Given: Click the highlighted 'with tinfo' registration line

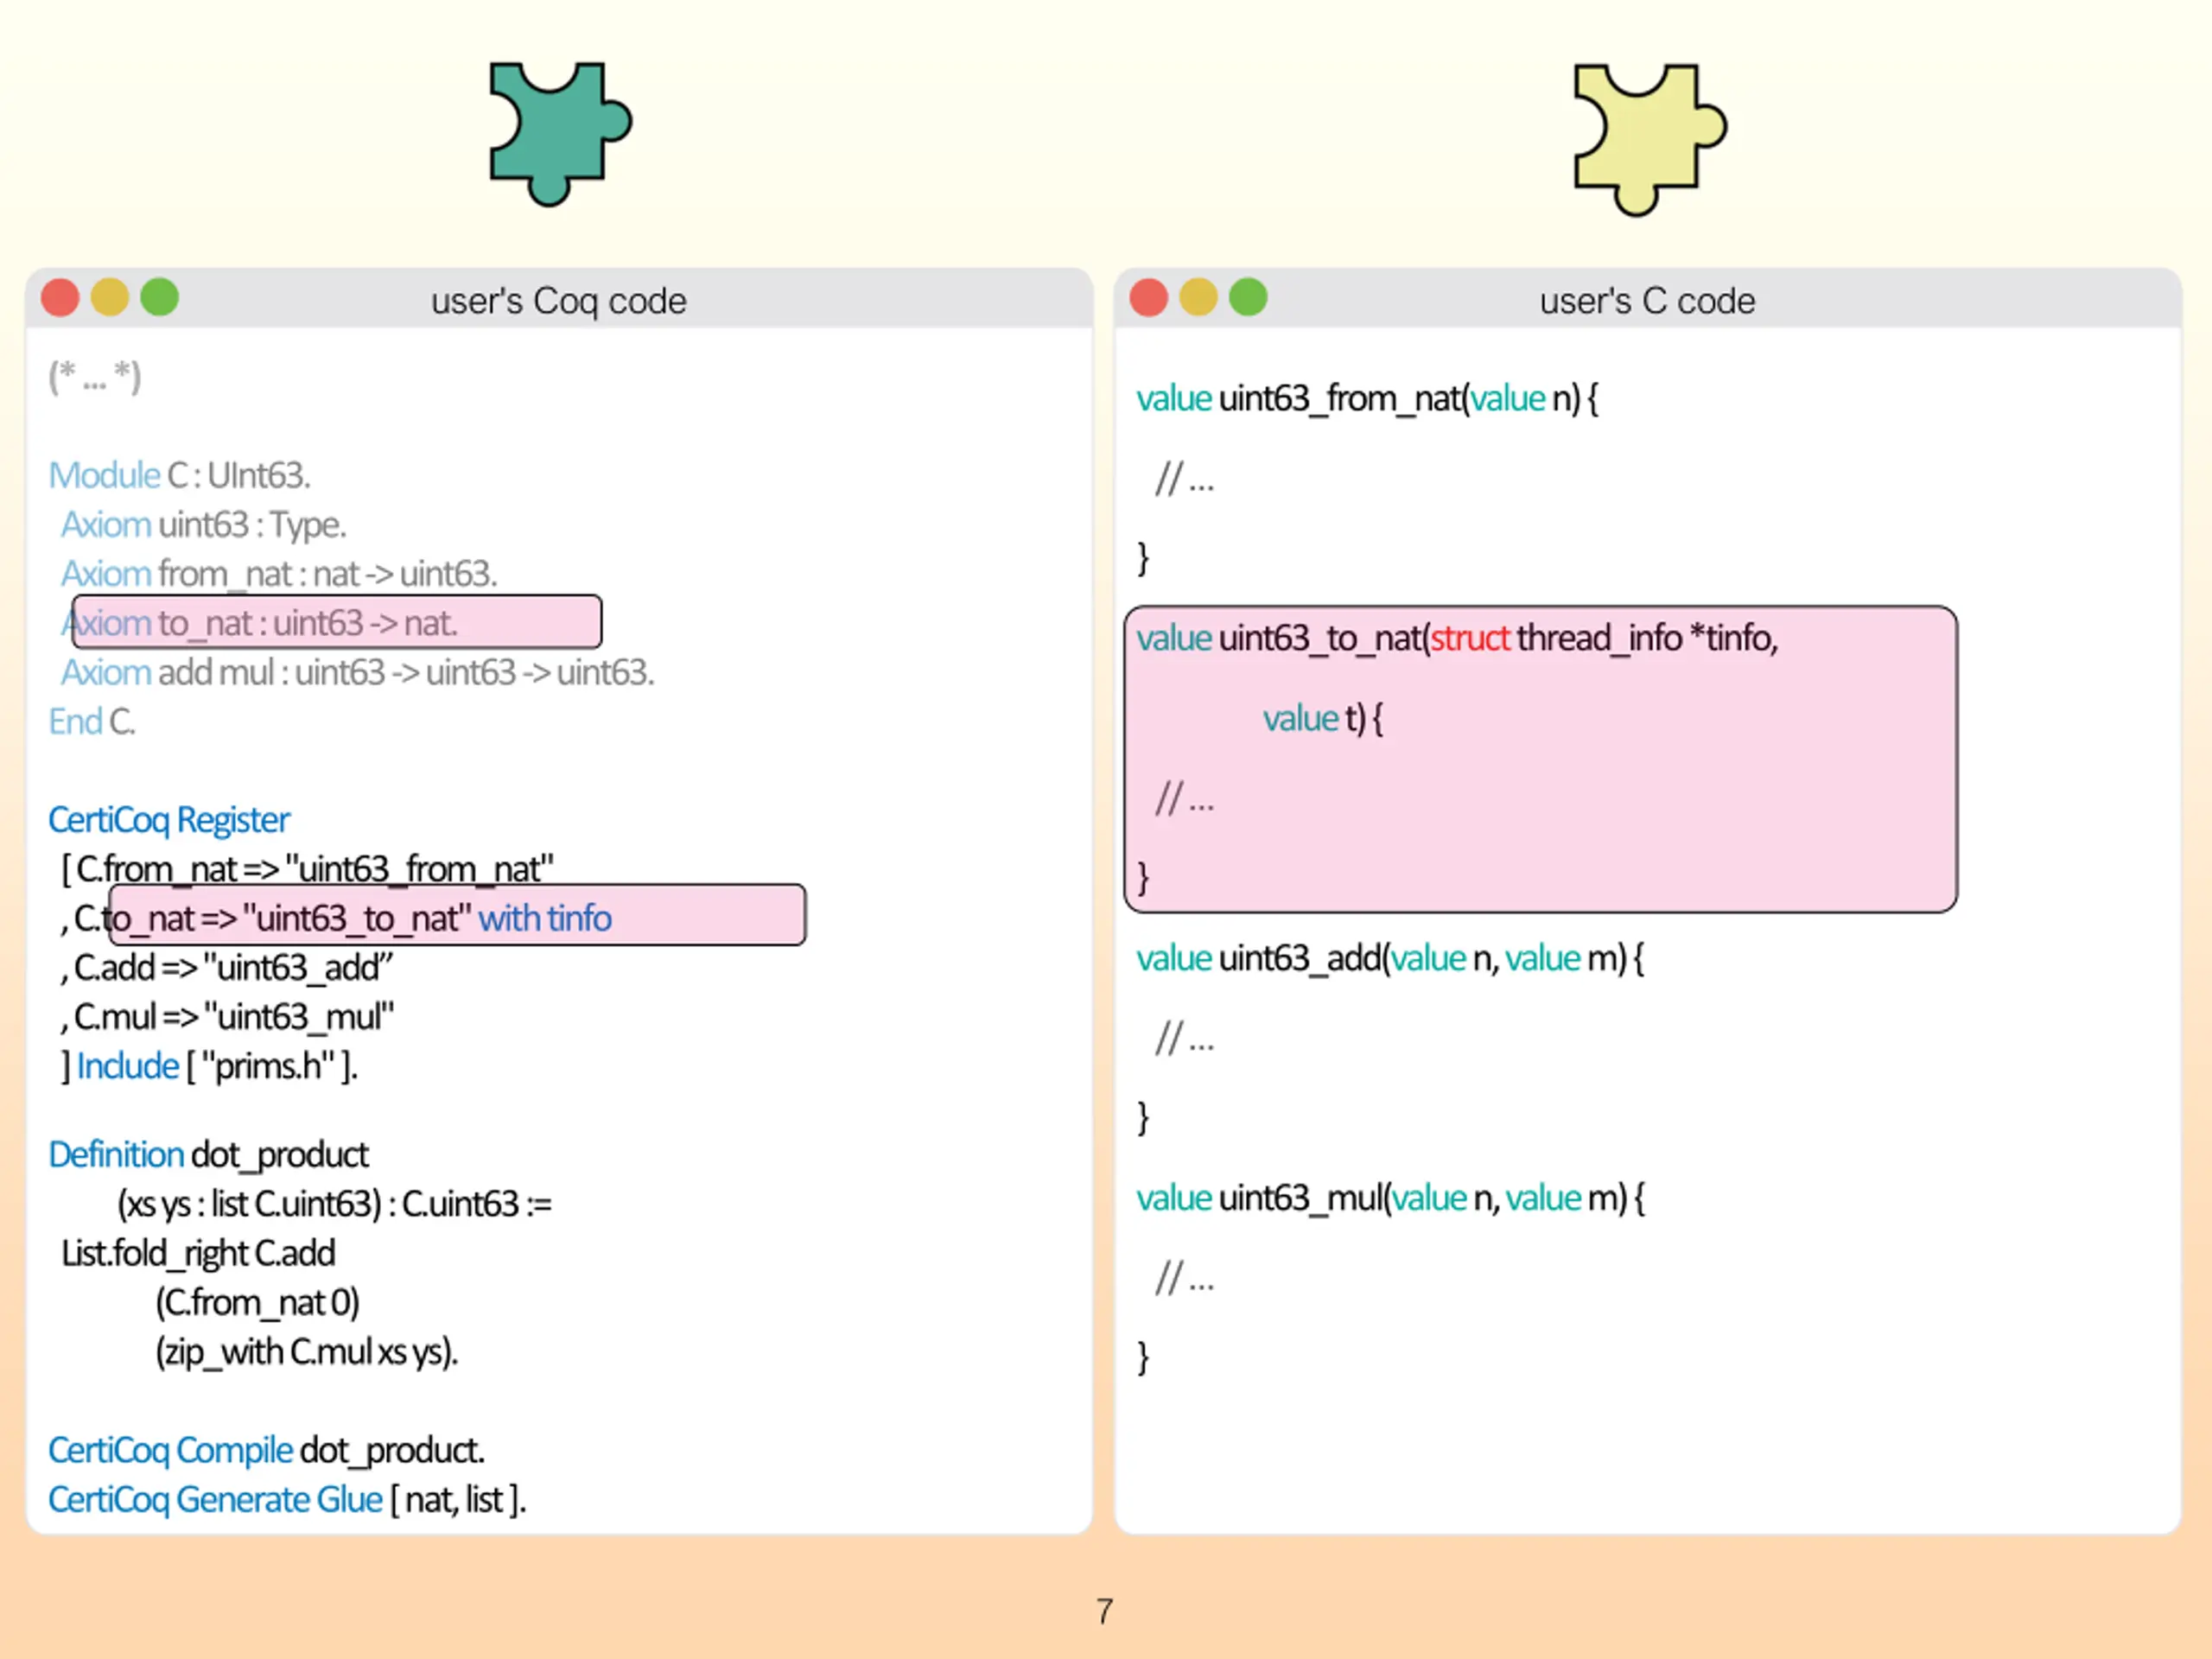Looking at the screenshot, I should (457, 915).
